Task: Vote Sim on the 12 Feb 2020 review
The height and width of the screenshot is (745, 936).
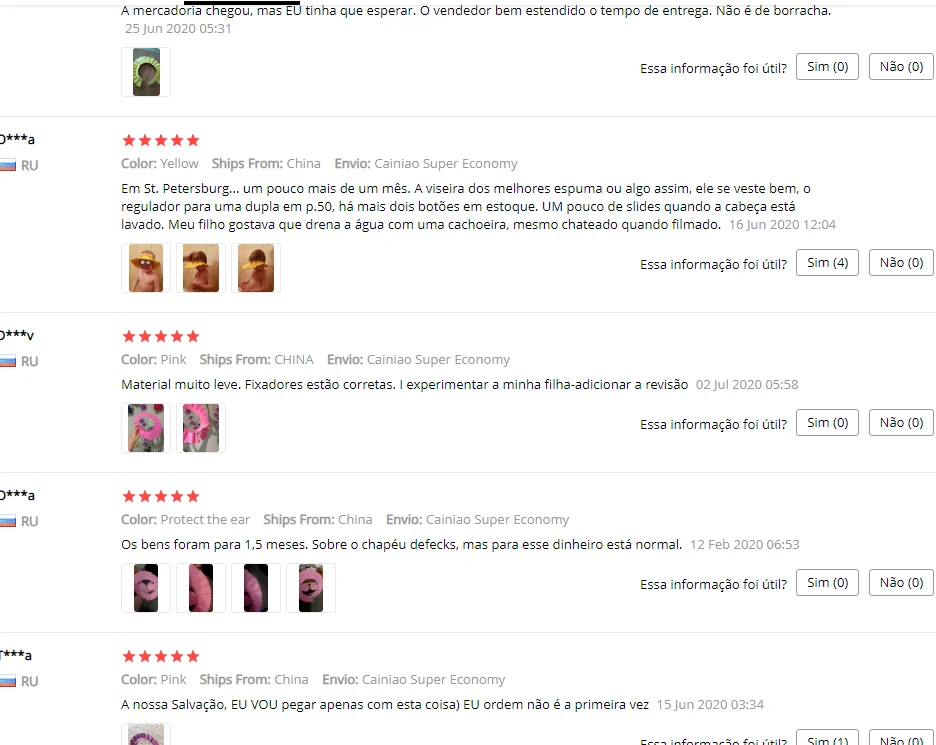Action: point(827,583)
